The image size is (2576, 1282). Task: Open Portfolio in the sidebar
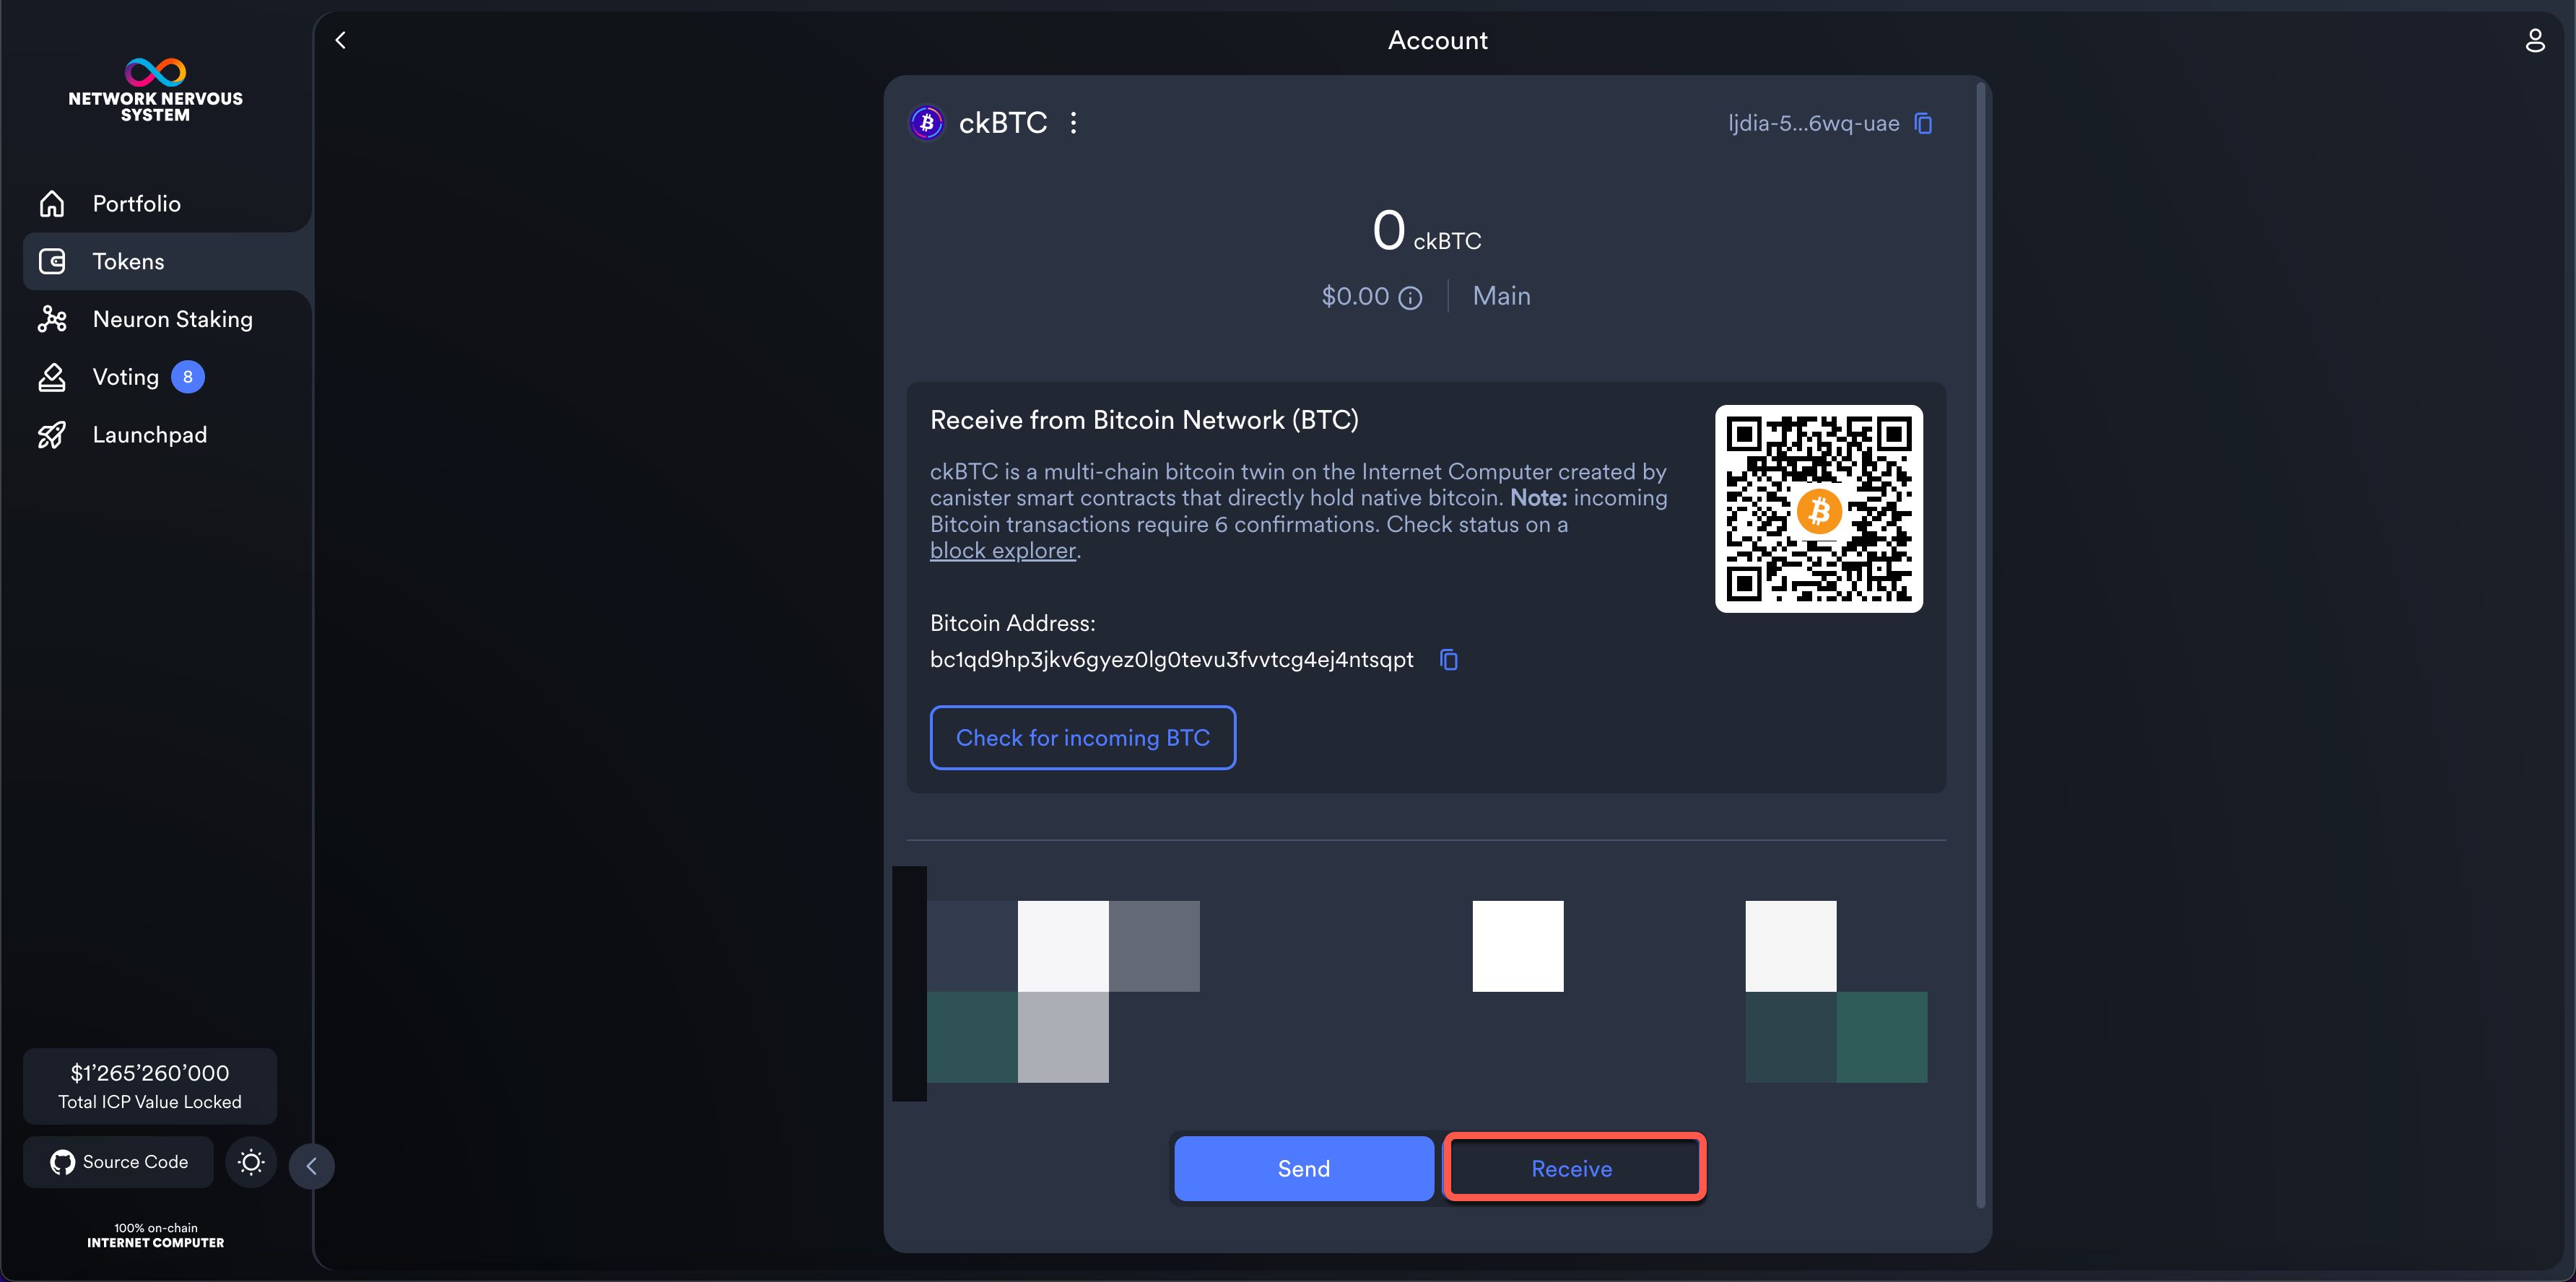[x=136, y=204]
